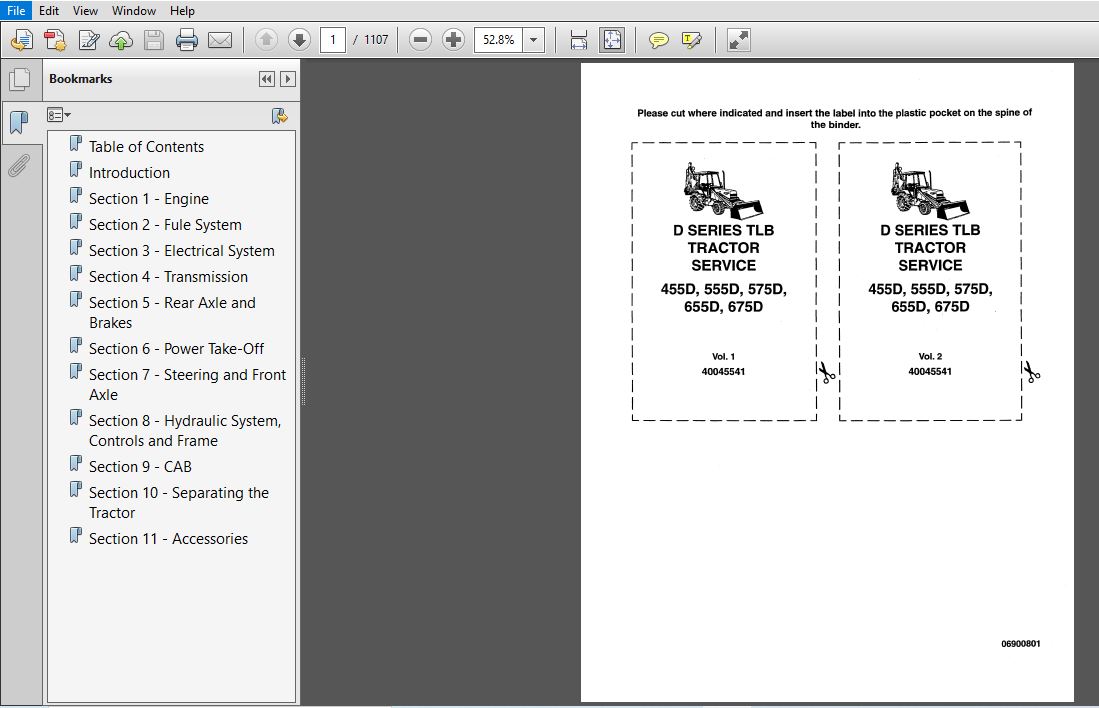Click the Print icon

point(186,40)
